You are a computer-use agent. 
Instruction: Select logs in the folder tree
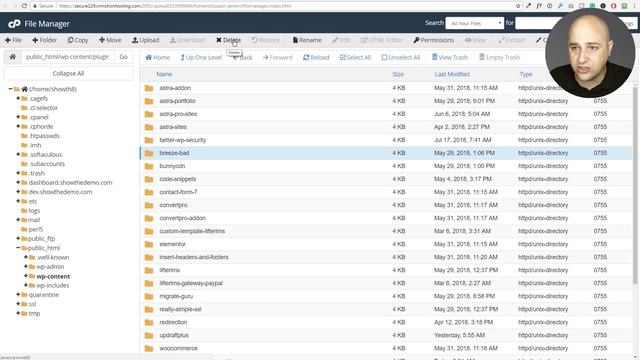pos(34,211)
